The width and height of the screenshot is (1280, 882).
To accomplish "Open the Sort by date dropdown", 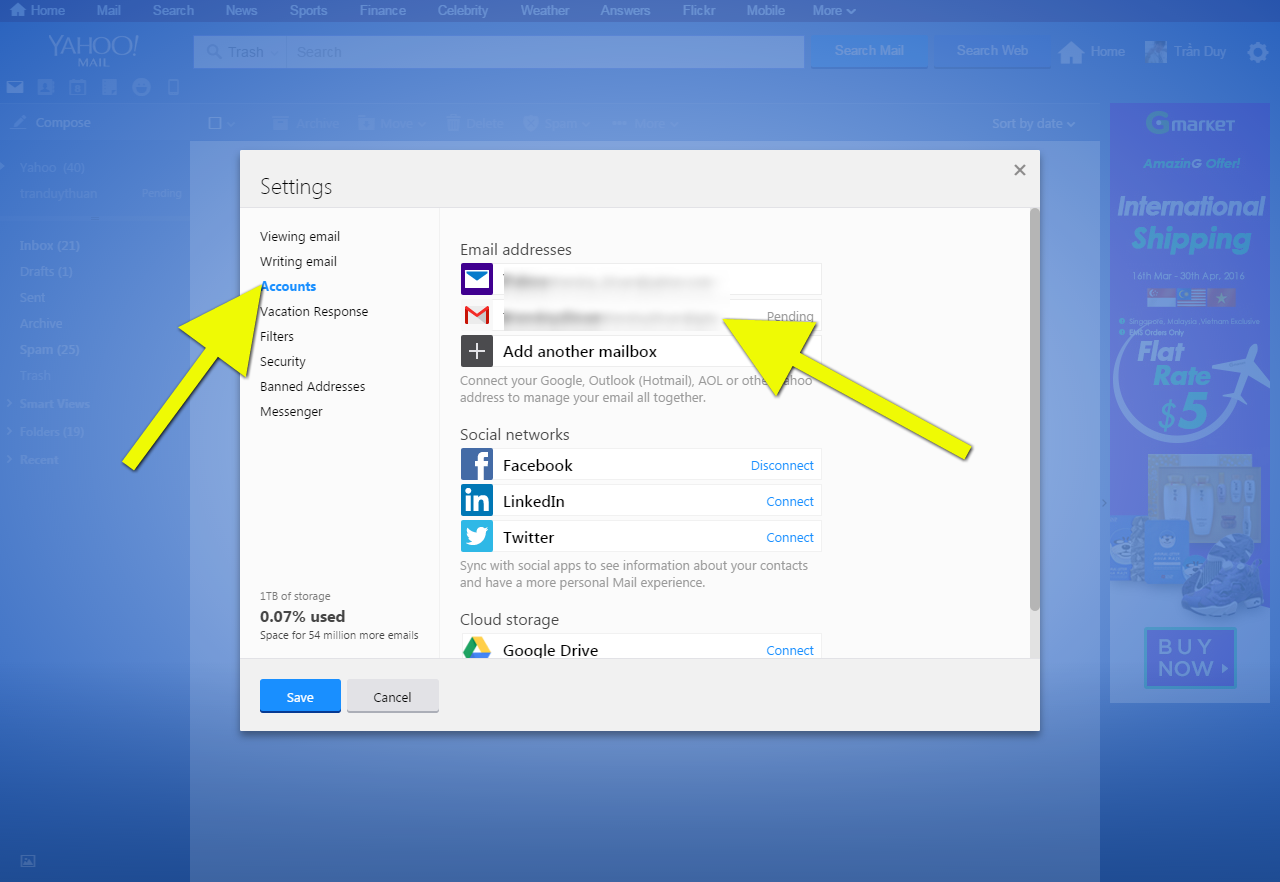I will 1033,123.
